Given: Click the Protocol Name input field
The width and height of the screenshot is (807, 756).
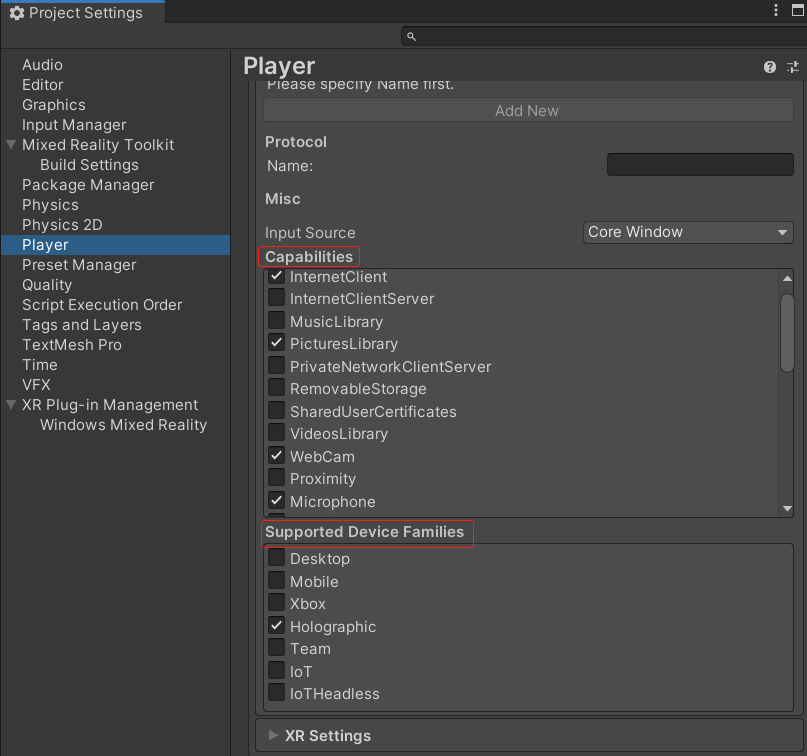Looking at the screenshot, I should [x=700, y=165].
